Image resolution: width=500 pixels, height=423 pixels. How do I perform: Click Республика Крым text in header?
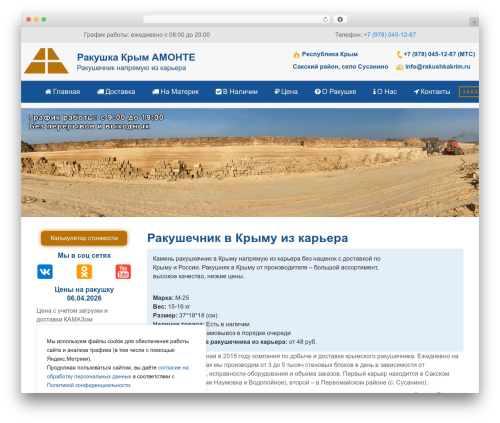tap(330, 54)
